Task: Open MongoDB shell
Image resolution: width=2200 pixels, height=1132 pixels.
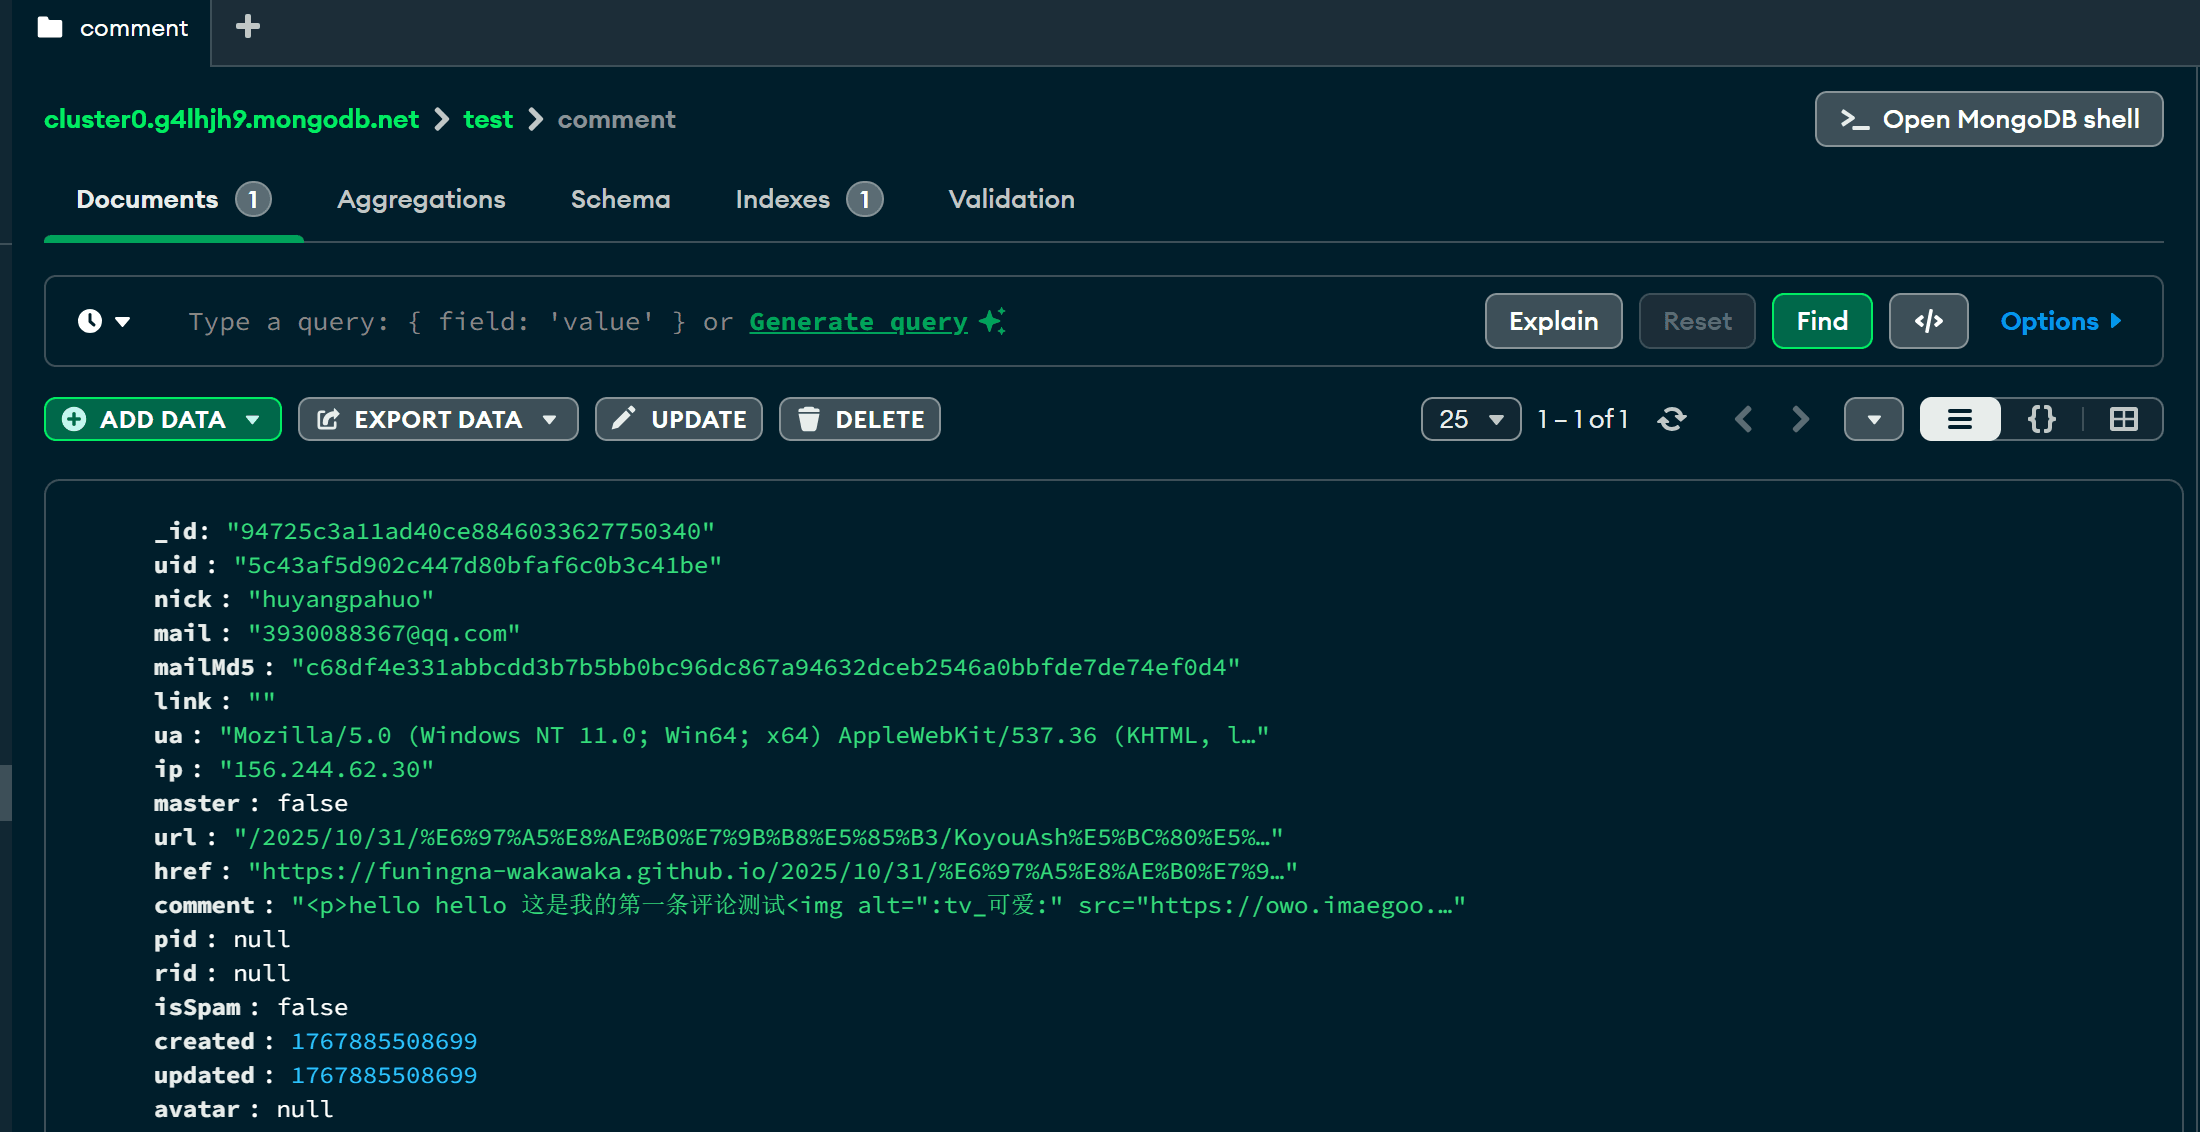Action: [1988, 119]
